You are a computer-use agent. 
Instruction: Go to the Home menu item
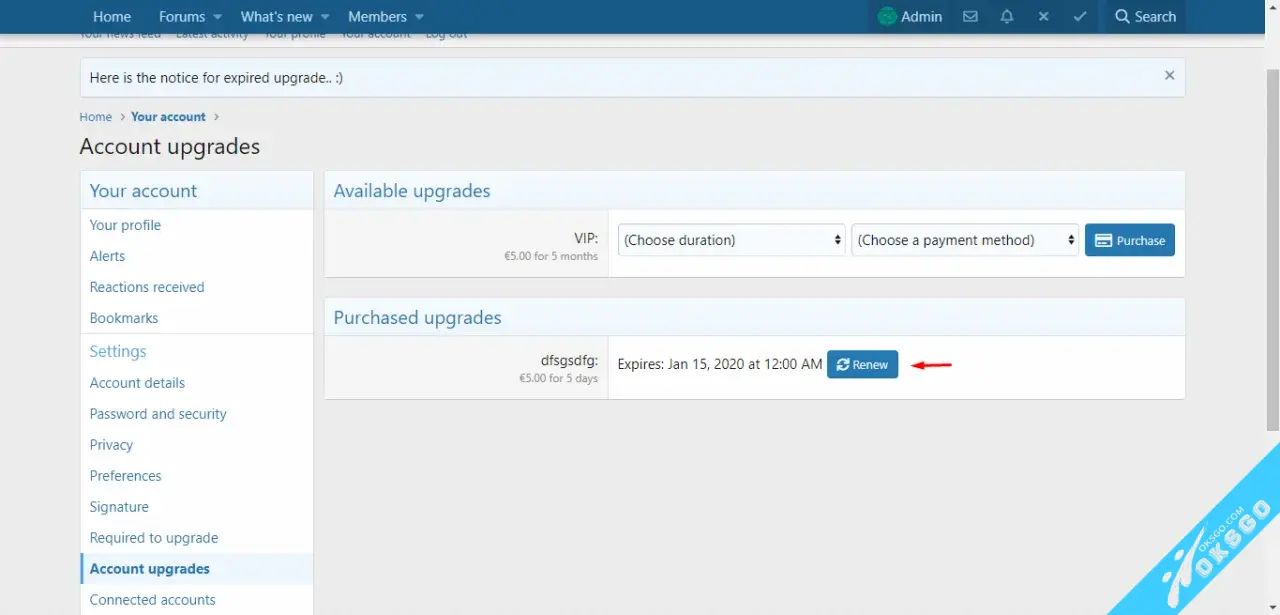point(112,17)
